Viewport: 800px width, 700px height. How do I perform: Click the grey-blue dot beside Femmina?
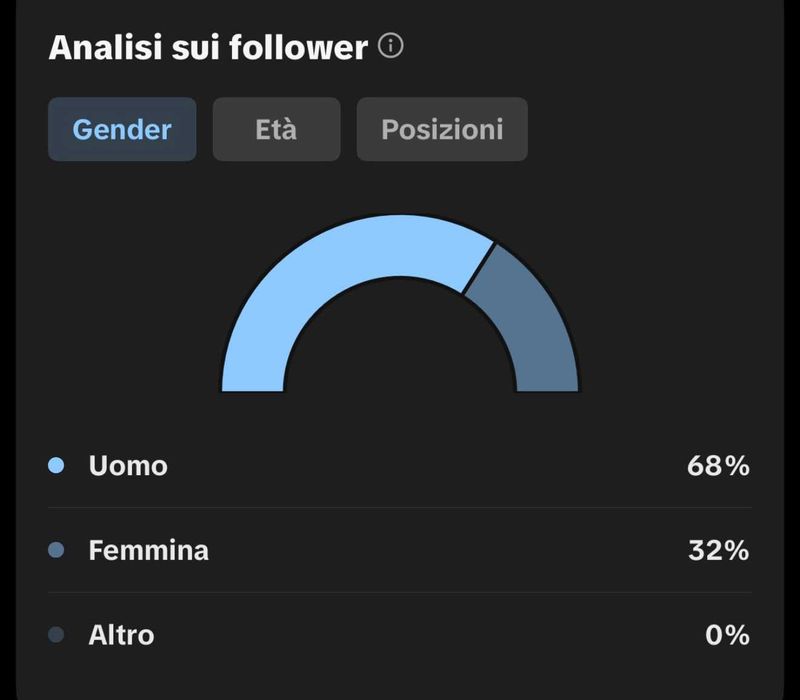coord(57,550)
